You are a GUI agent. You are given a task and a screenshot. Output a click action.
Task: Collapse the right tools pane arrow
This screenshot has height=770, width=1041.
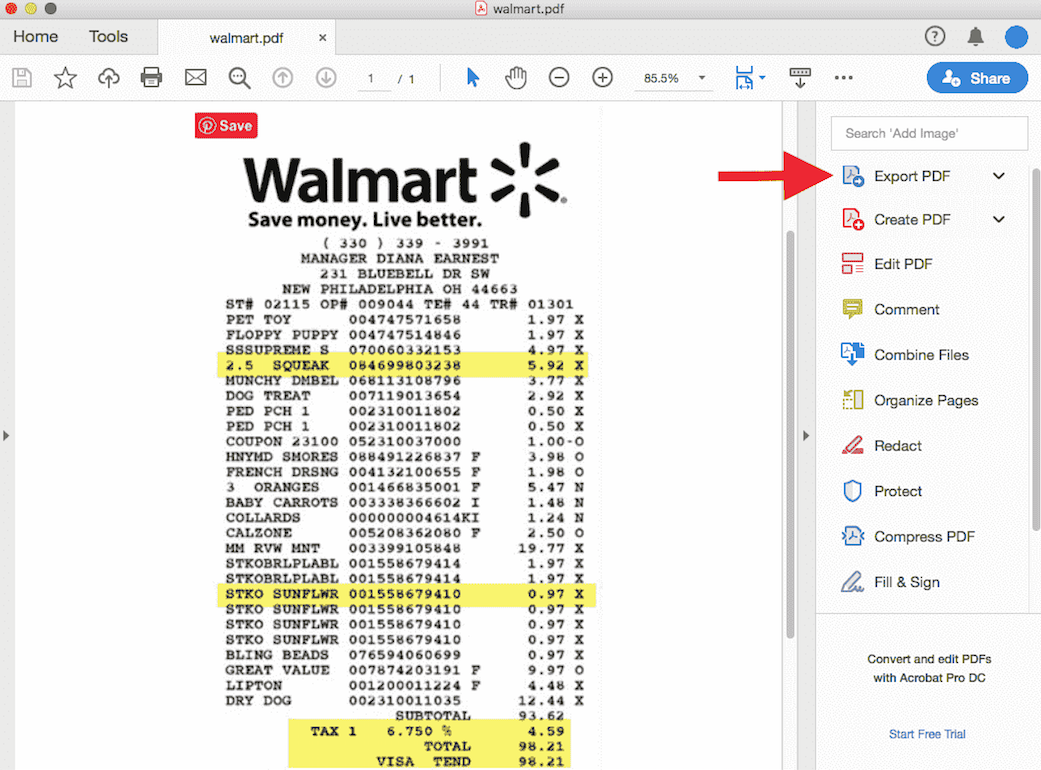(806, 436)
